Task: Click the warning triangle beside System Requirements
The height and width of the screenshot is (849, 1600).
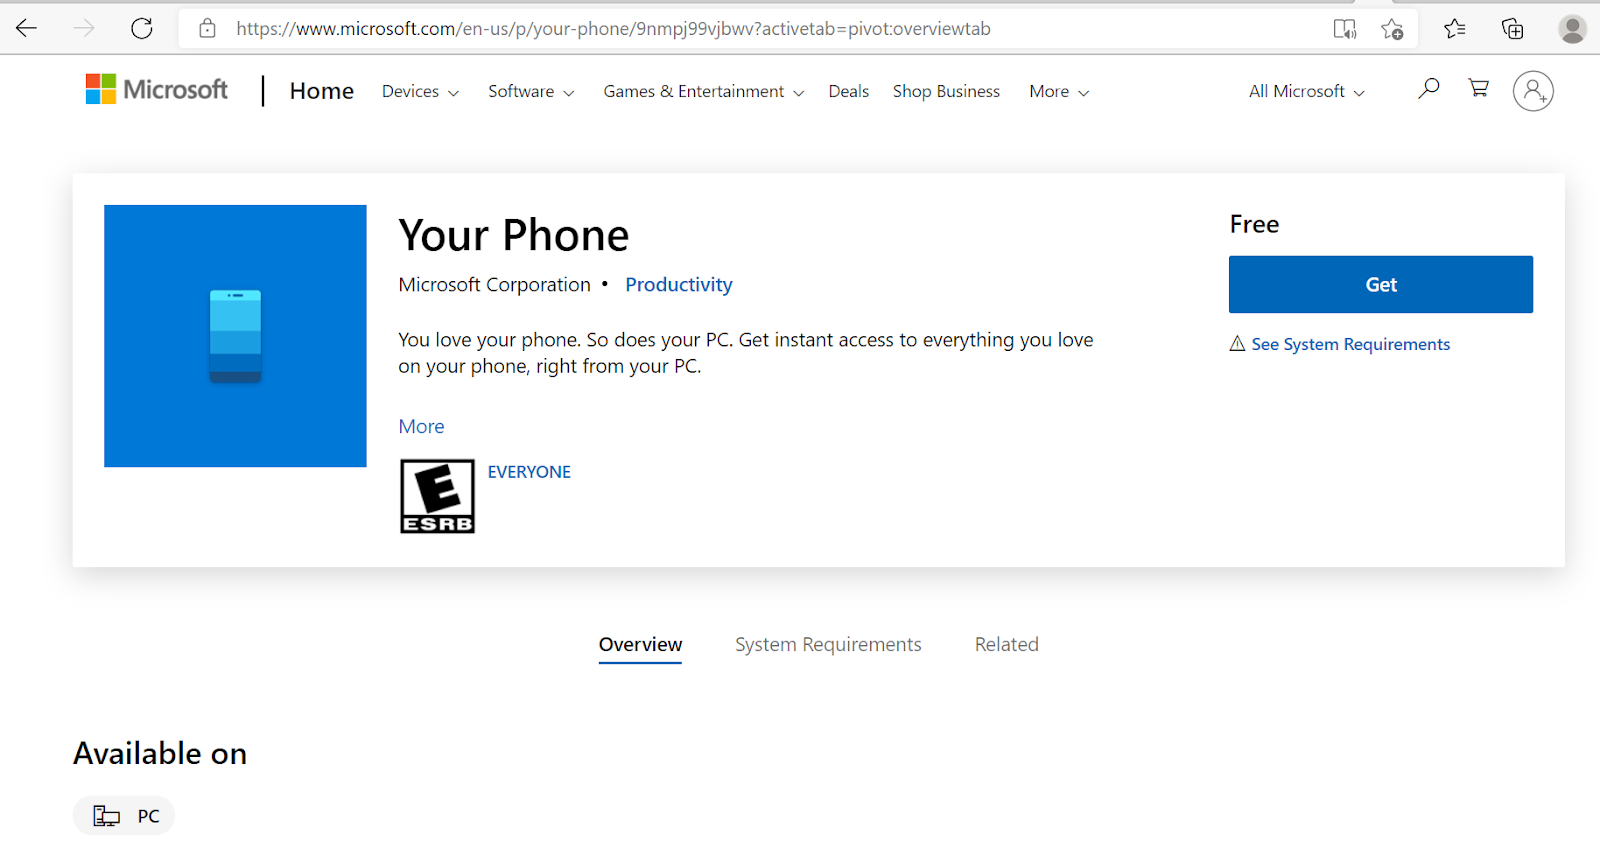Action: point(1237,344)
